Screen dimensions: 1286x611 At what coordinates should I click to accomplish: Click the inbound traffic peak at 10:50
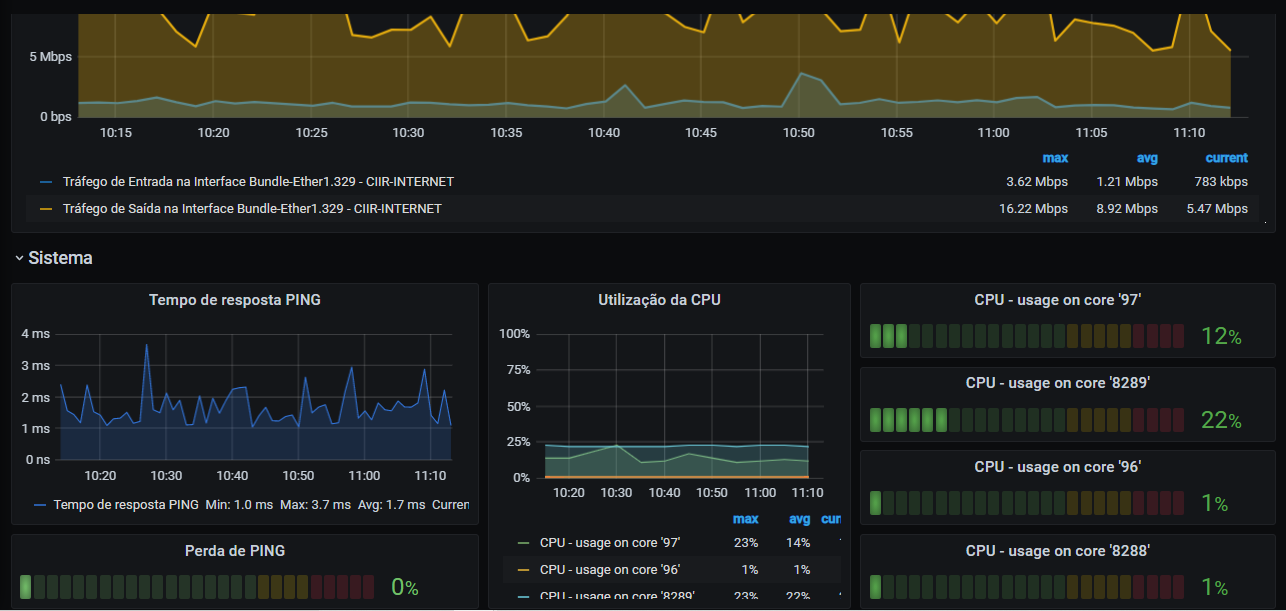[800, 73]
